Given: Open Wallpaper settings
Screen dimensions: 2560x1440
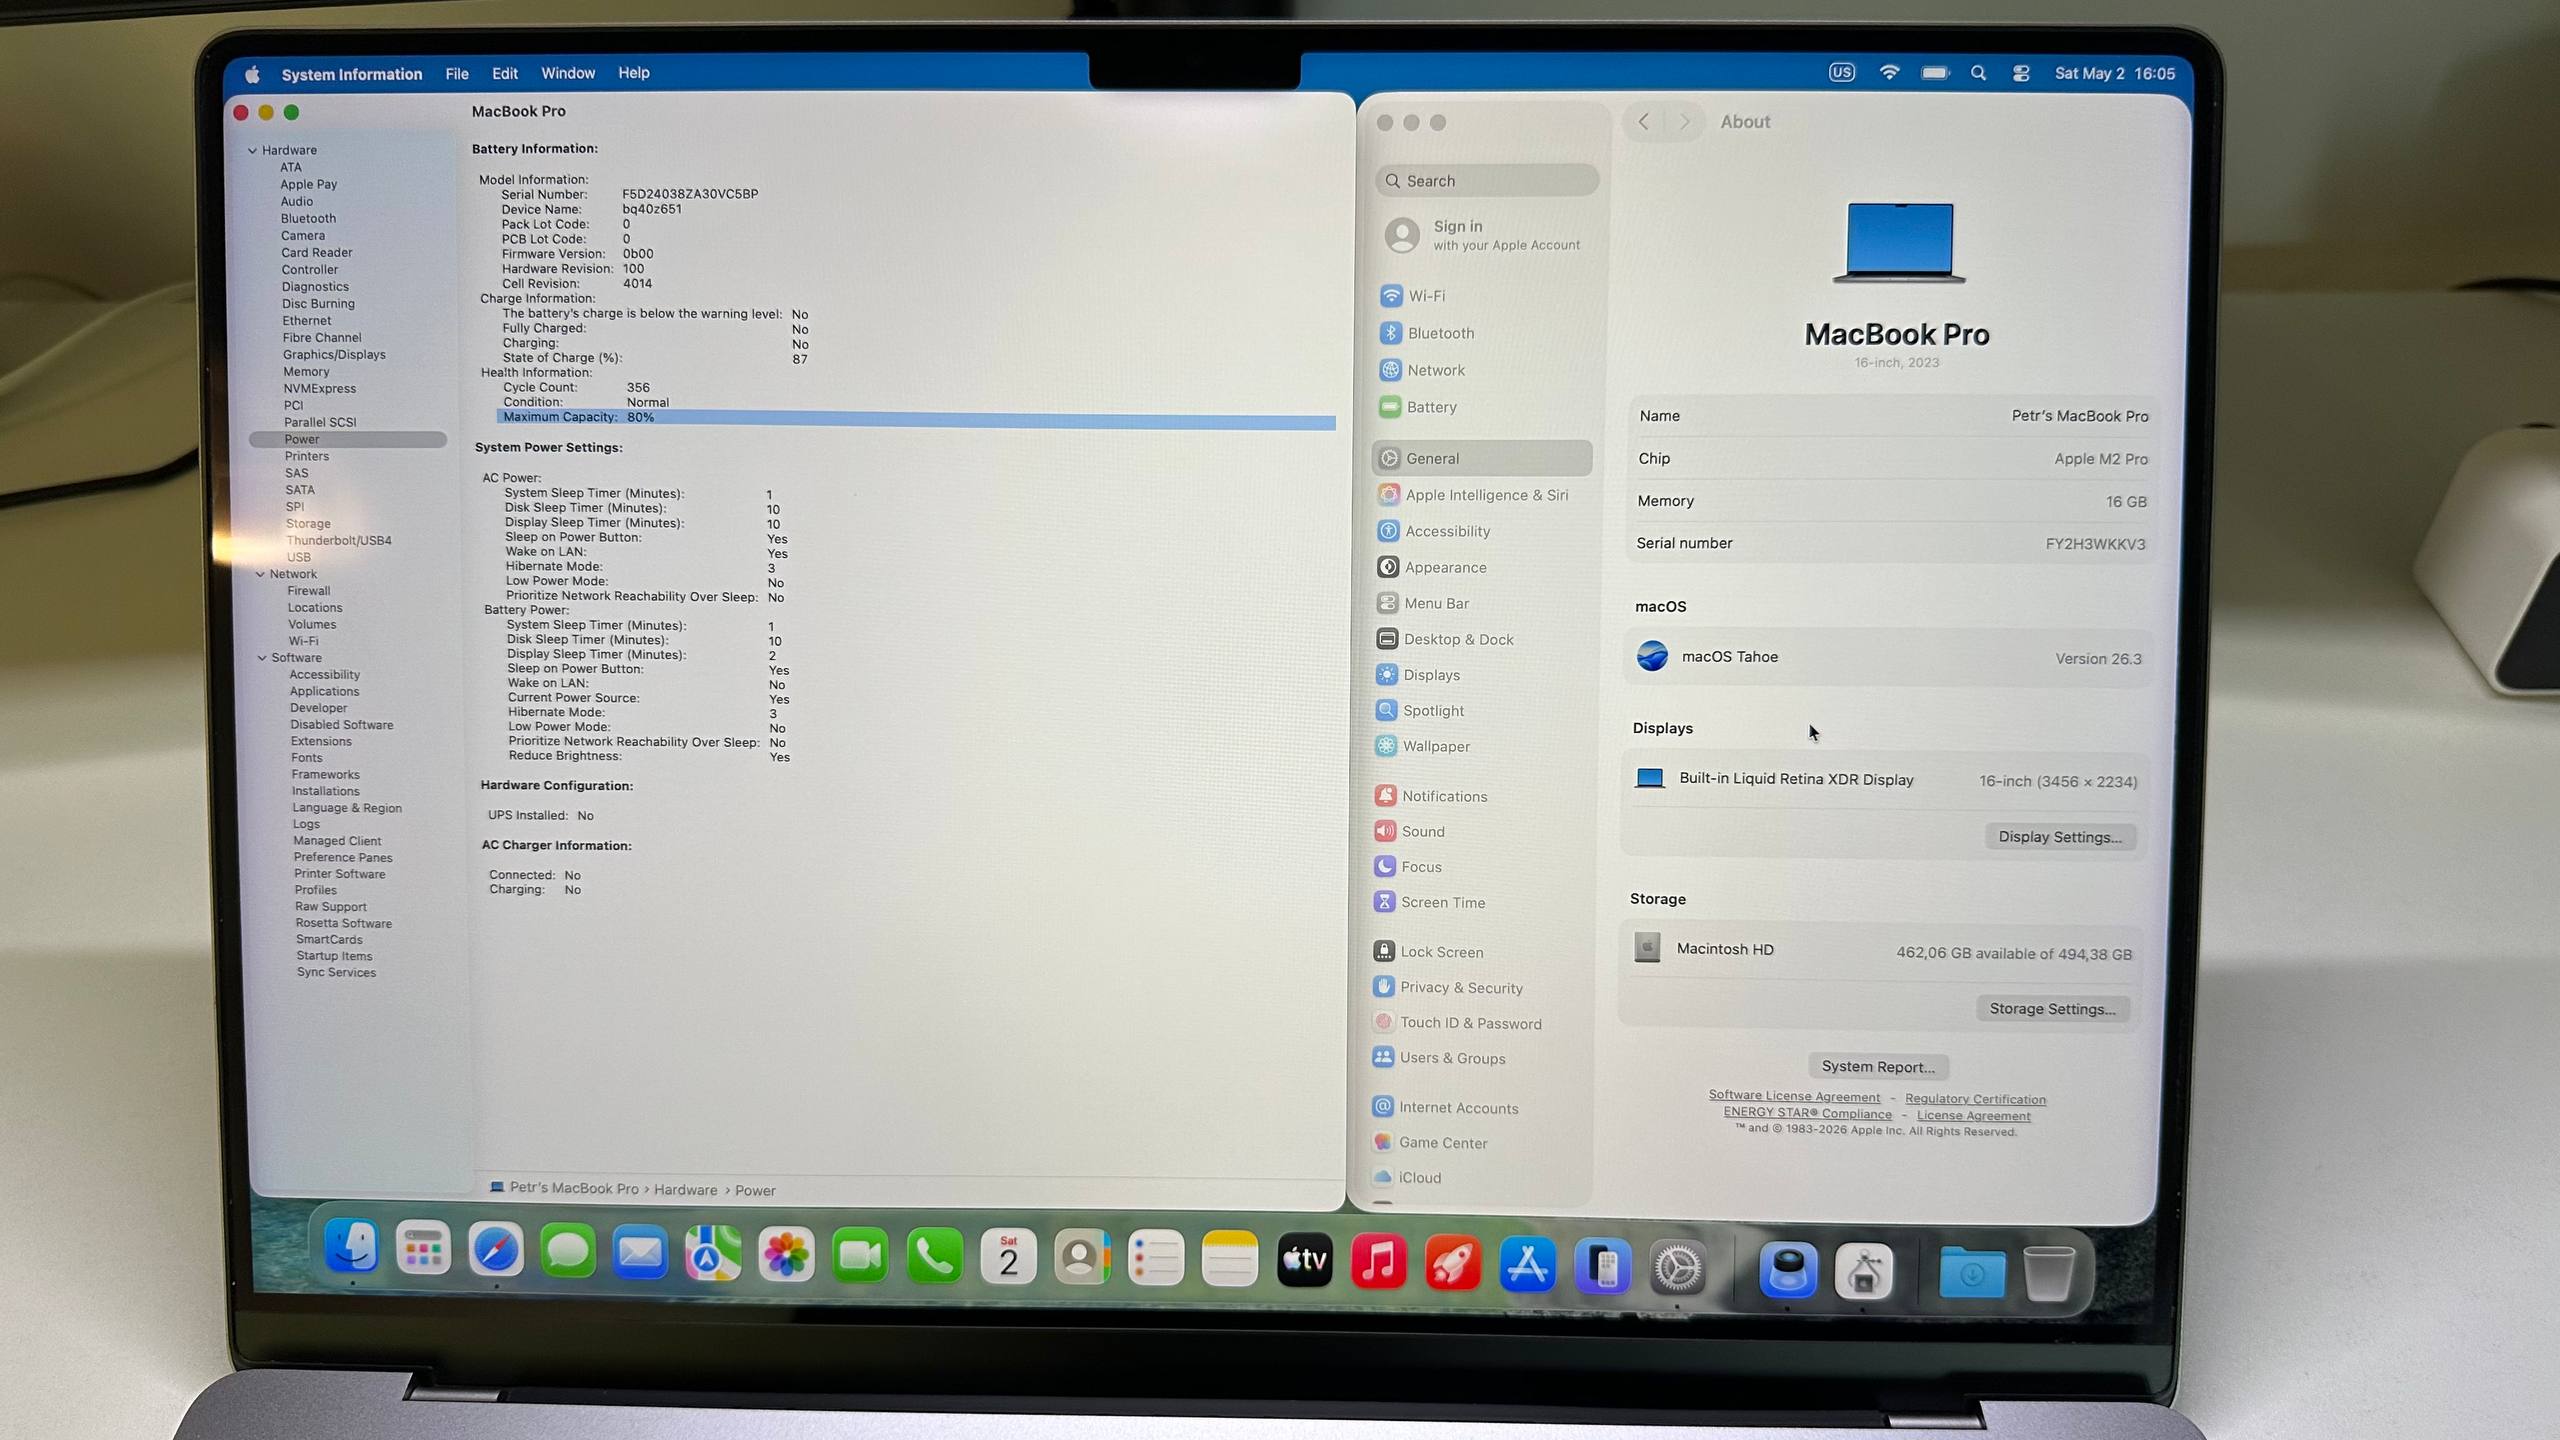Looking at the screenshot, I should (1422, 746).
